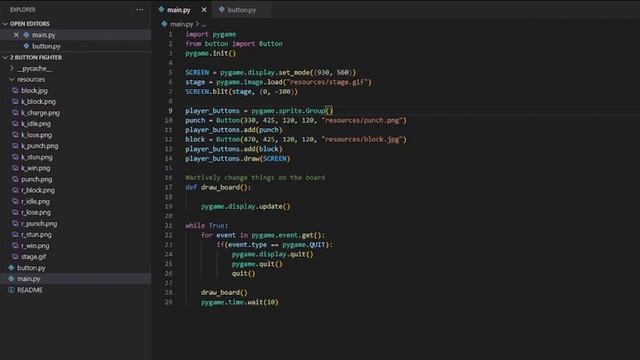Click the k_stun.png image file icon
Image resolution: width=640 pixels, height=360 pixels.
coord(15,157)
